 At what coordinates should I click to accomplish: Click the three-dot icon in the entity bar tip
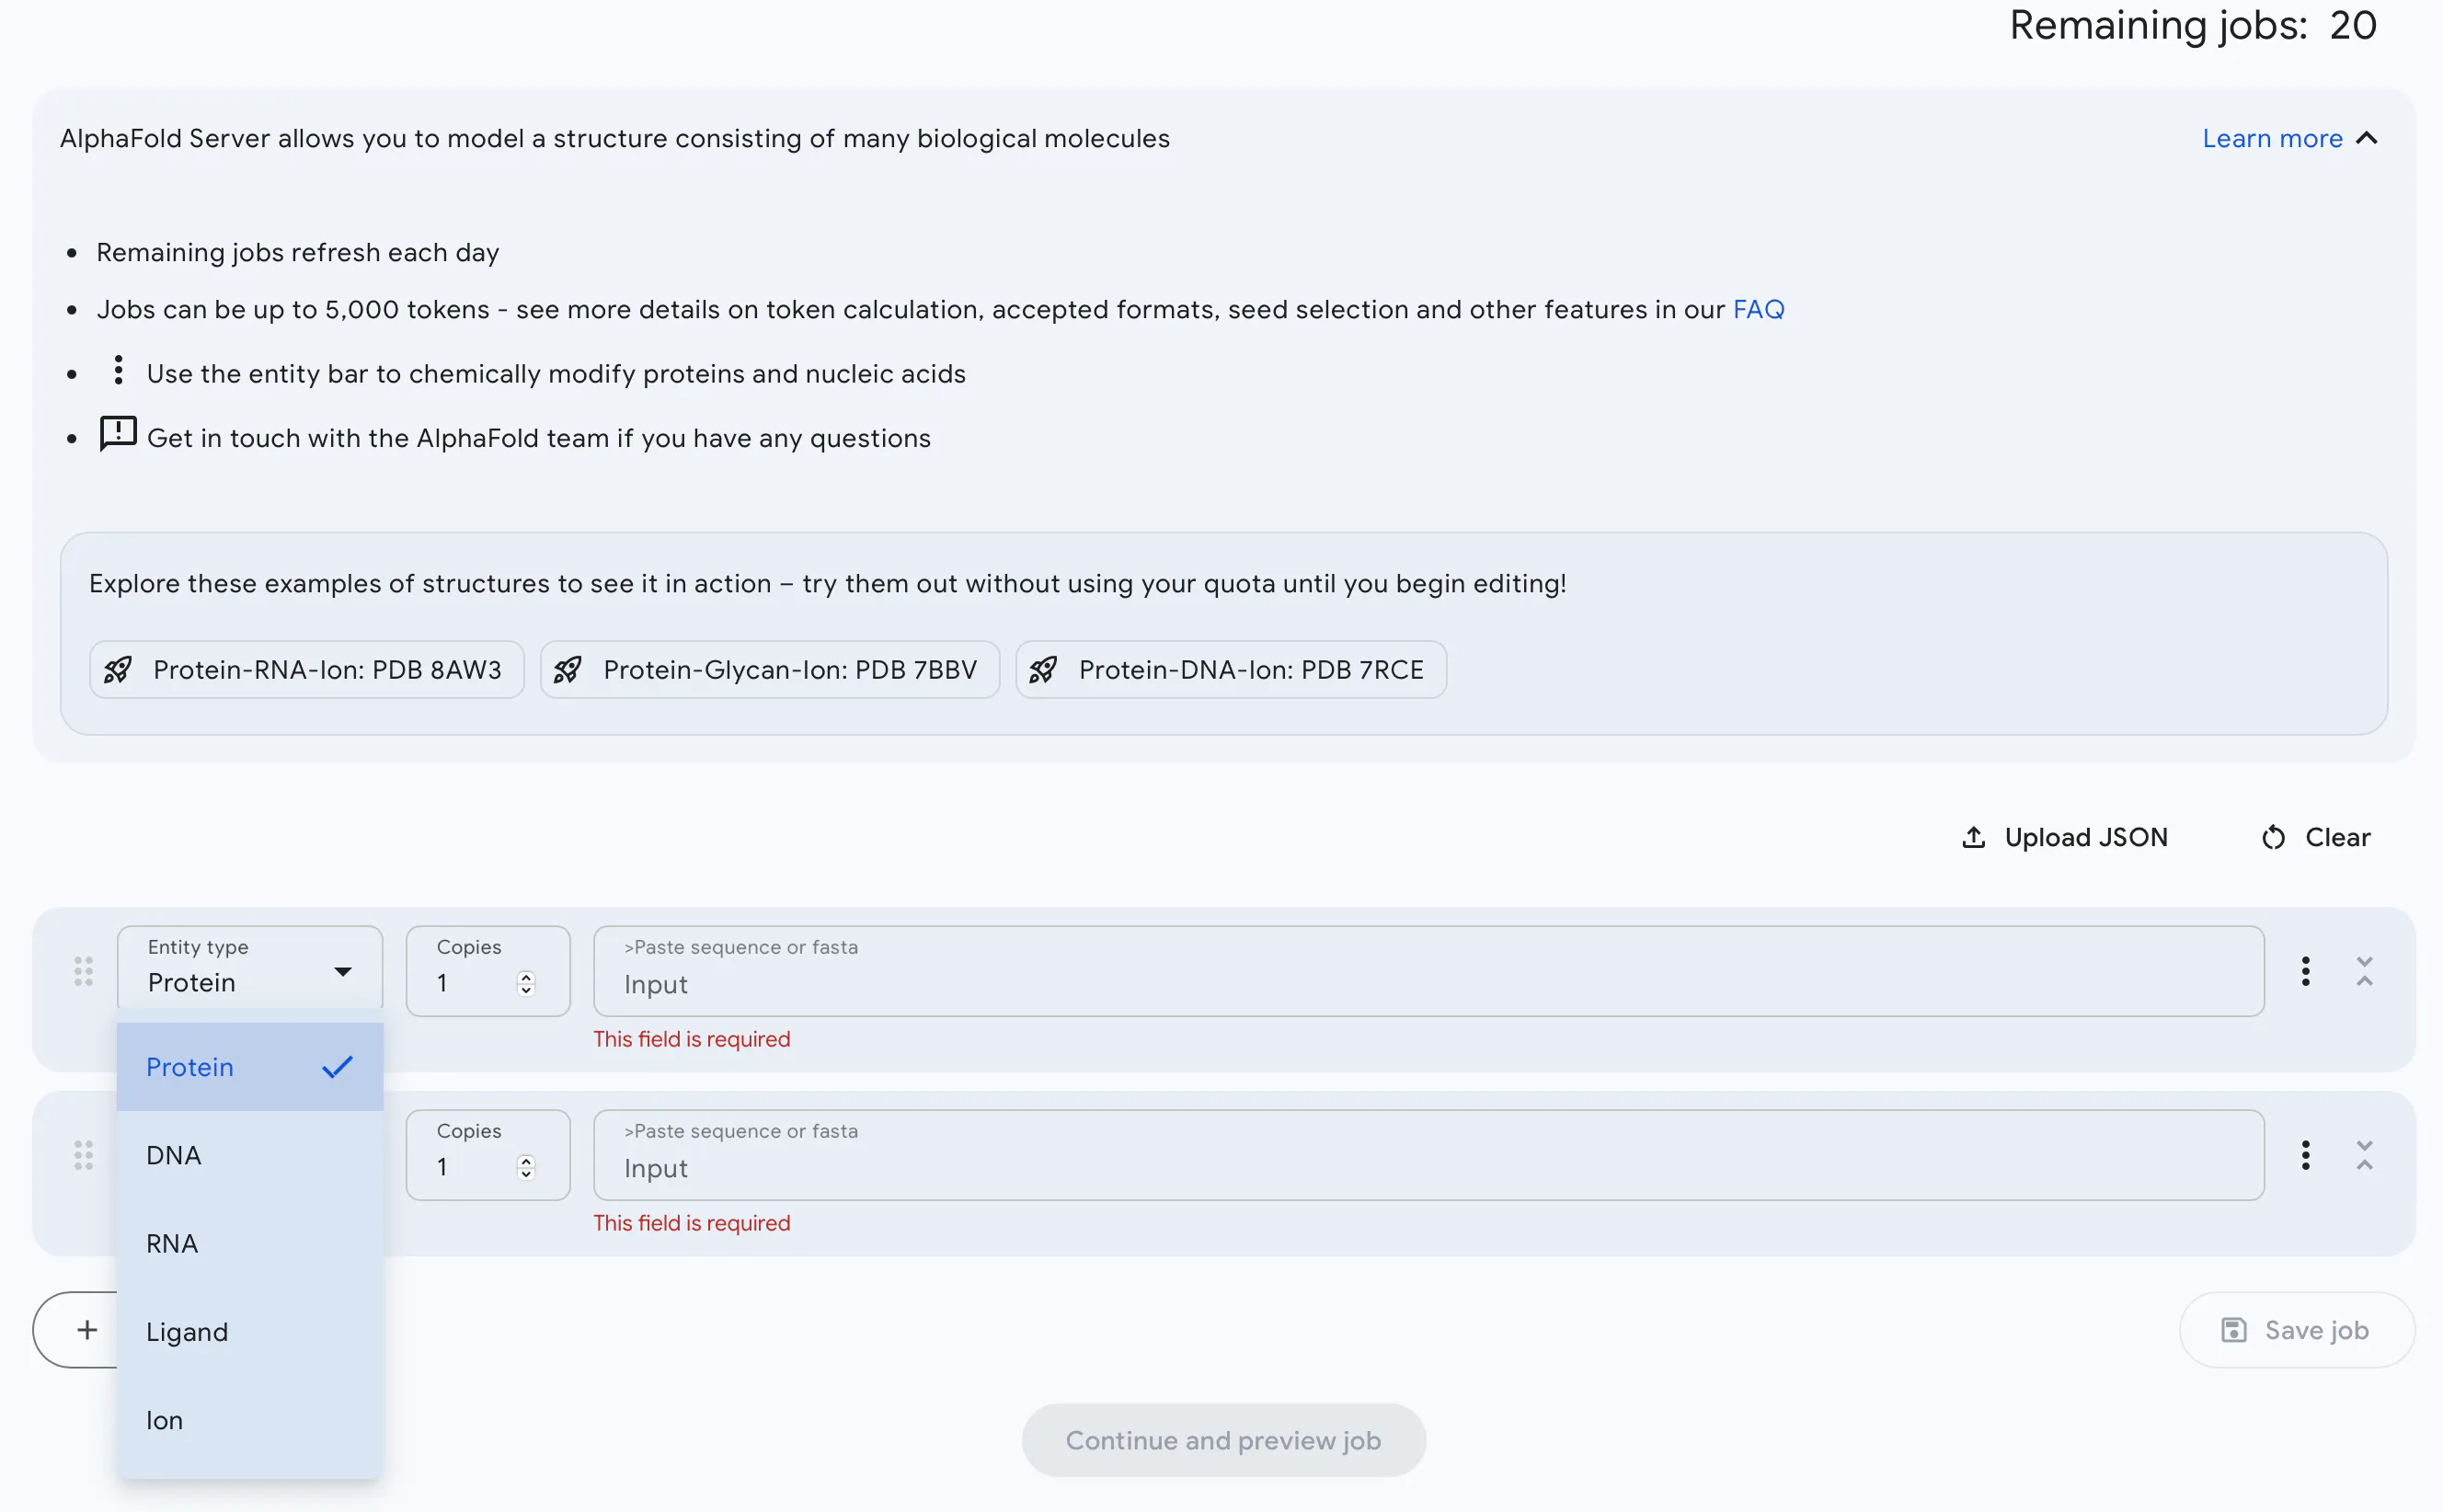[x=118, y=370]
